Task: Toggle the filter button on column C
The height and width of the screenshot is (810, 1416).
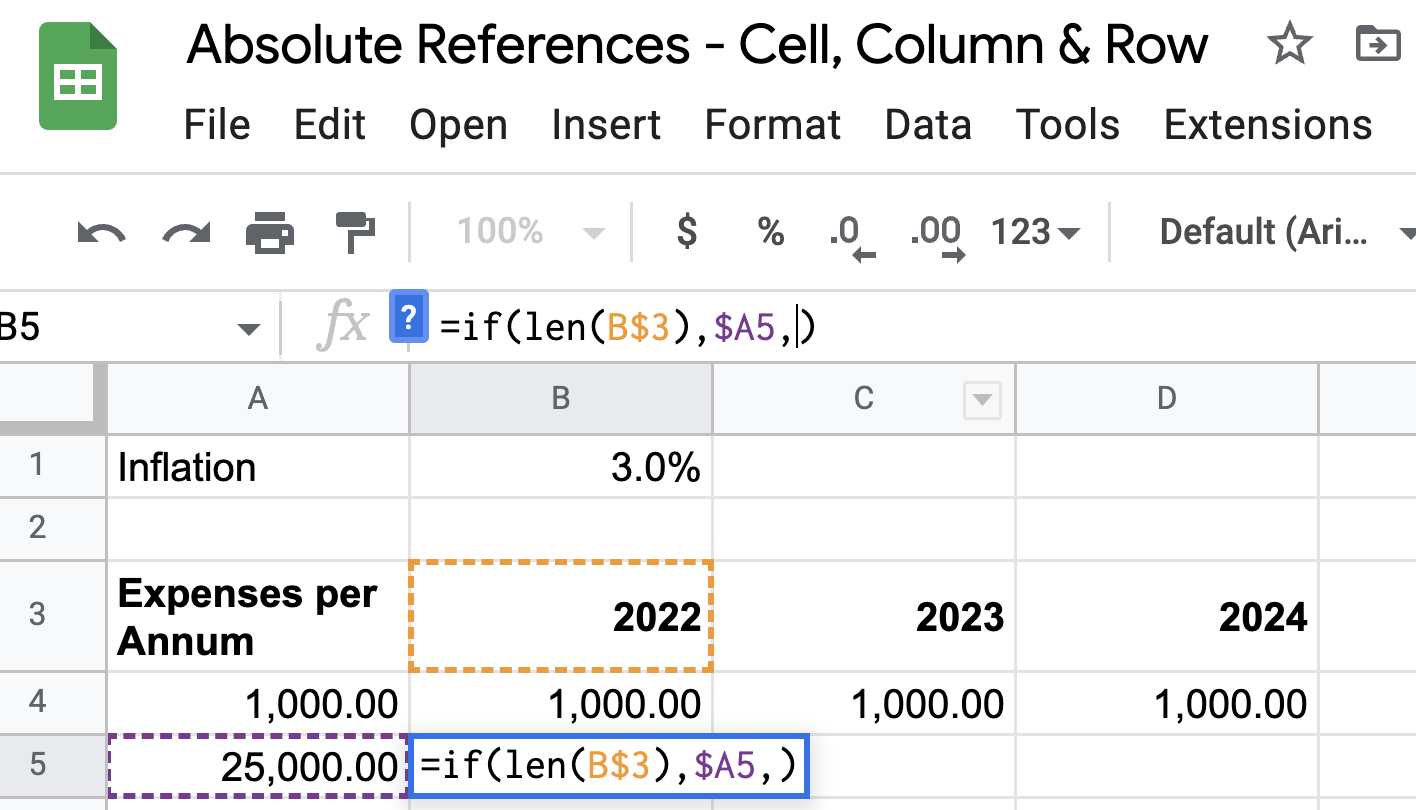Action: (982, 398)
